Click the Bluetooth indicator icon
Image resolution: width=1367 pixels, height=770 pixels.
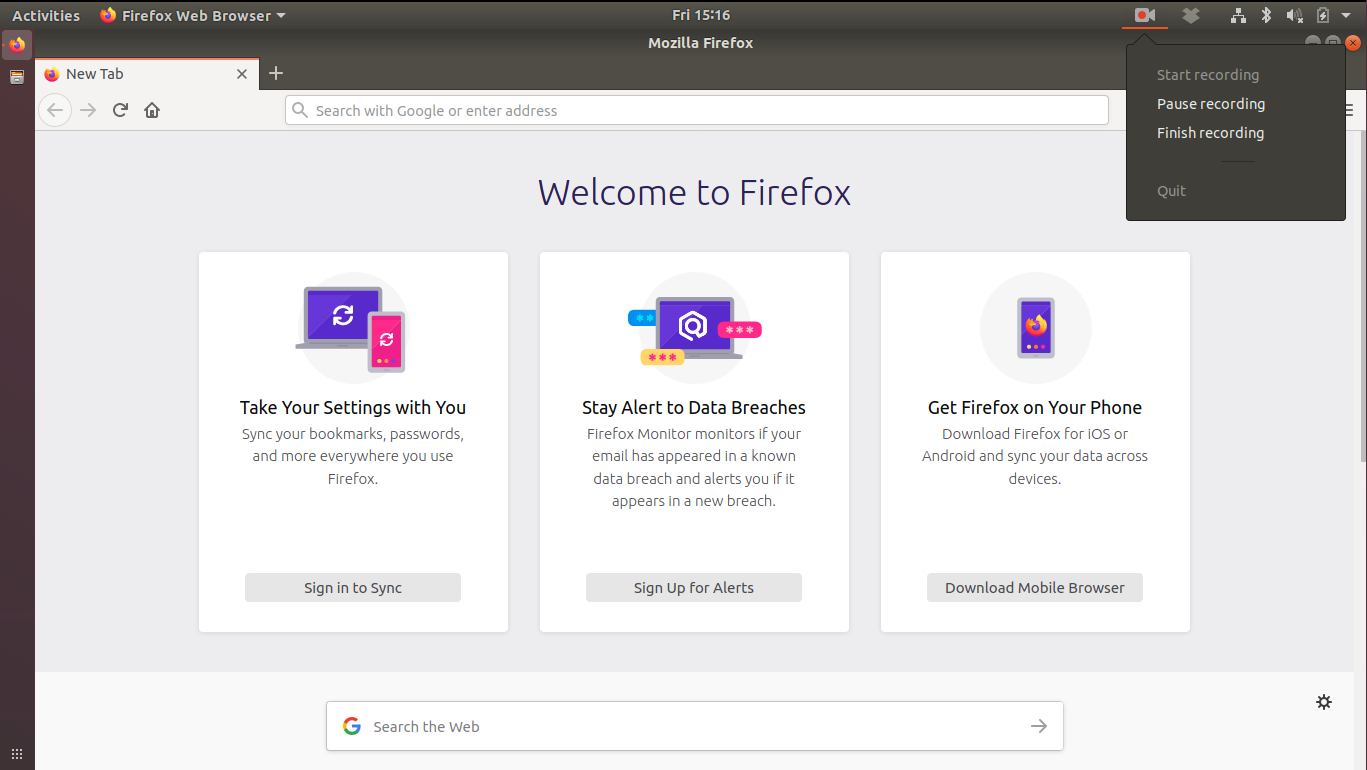pos(1265,15)
